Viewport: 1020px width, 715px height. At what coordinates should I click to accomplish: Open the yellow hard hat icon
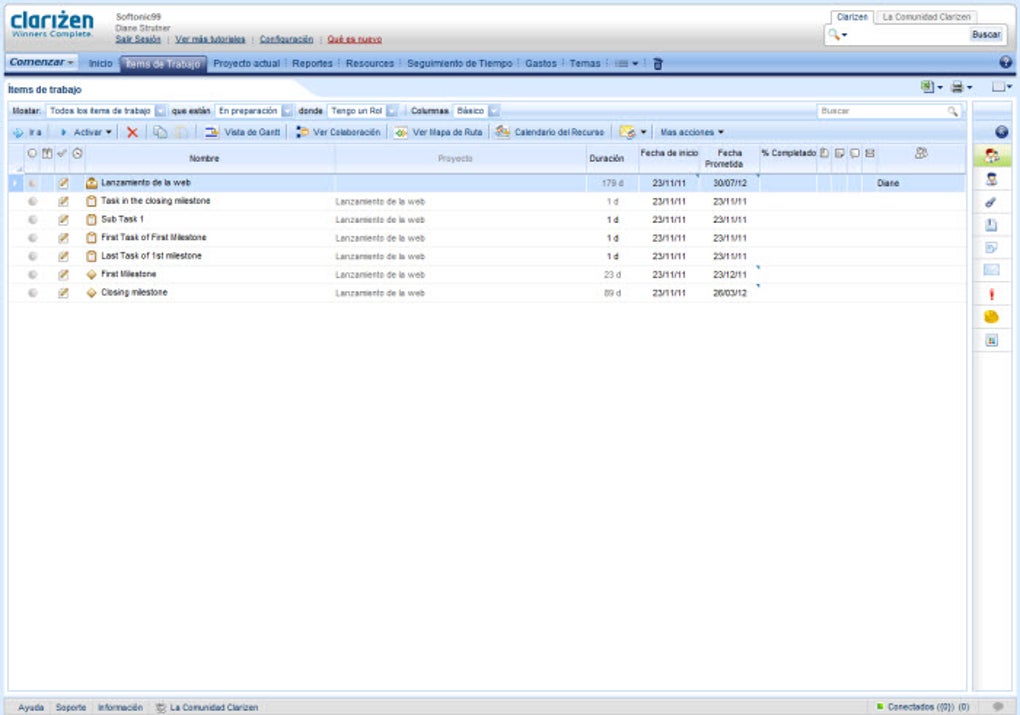(991, 317)
